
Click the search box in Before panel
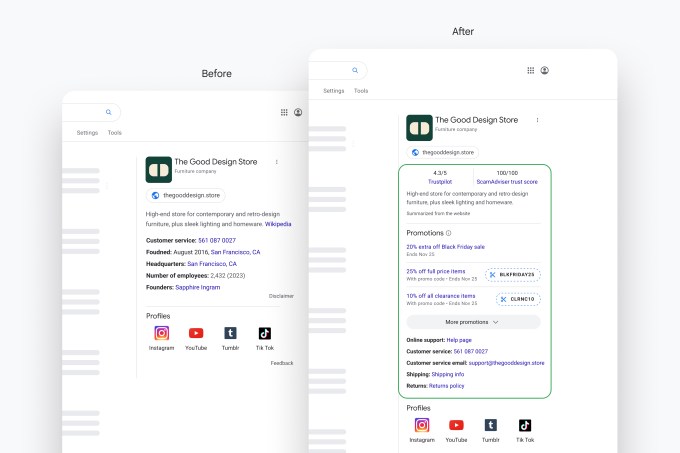click(92, 112)
